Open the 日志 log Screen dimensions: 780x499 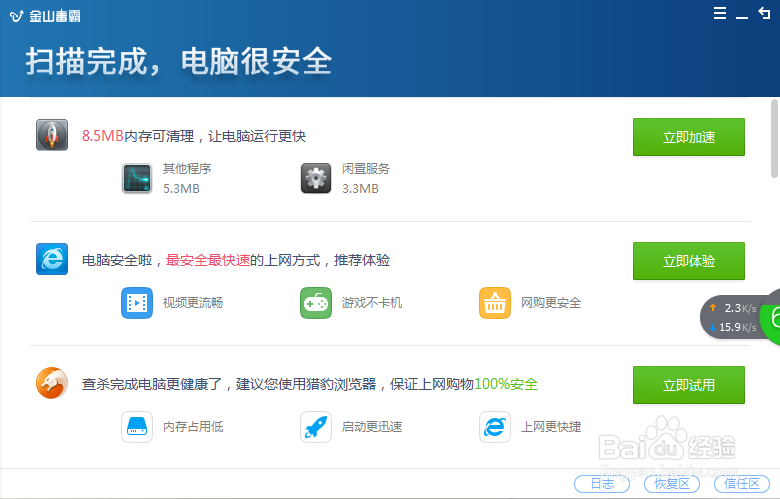tap(602, 484)
